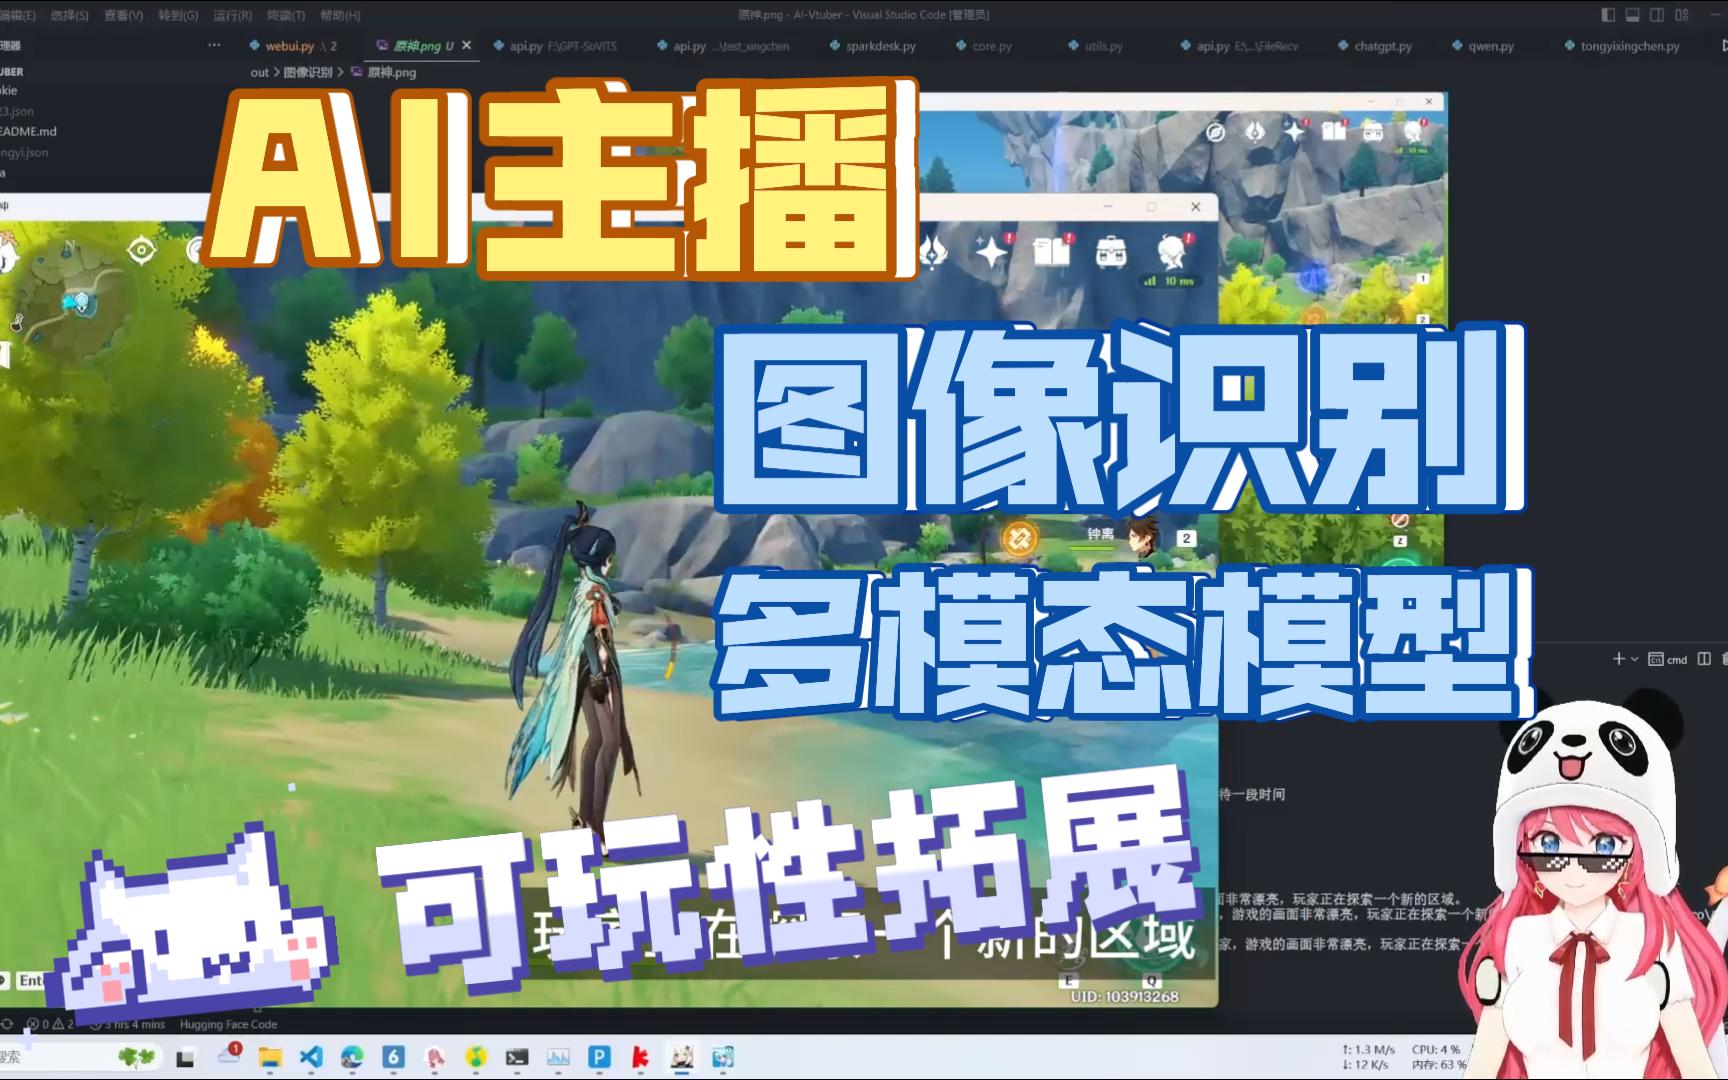The width and height of the screenshot is (1728, 1080).
Task: Click the winged emblem icon in front game window
Action: click(x=932, y=251)
